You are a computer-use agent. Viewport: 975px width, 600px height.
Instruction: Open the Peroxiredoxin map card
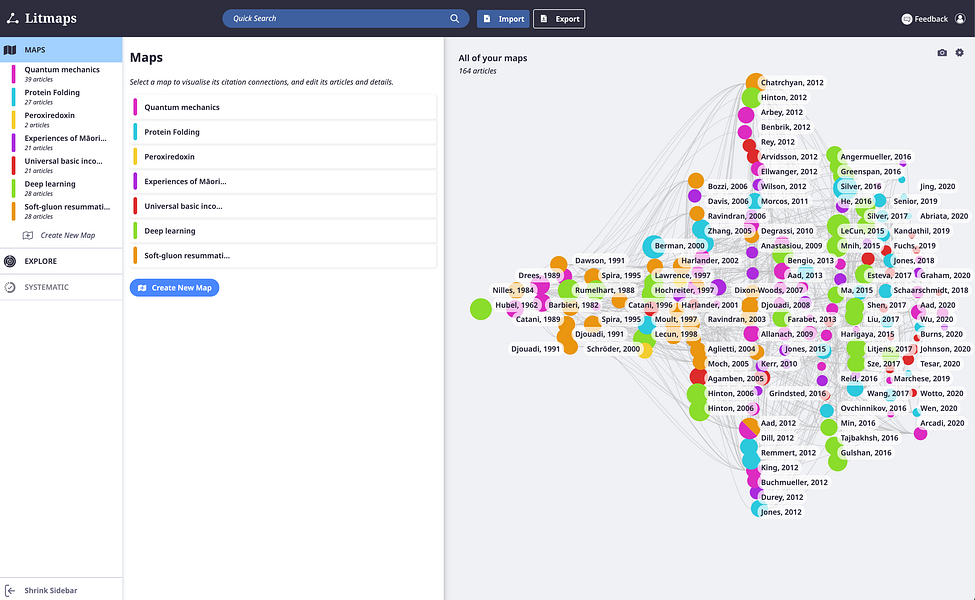tap(283, 156)
